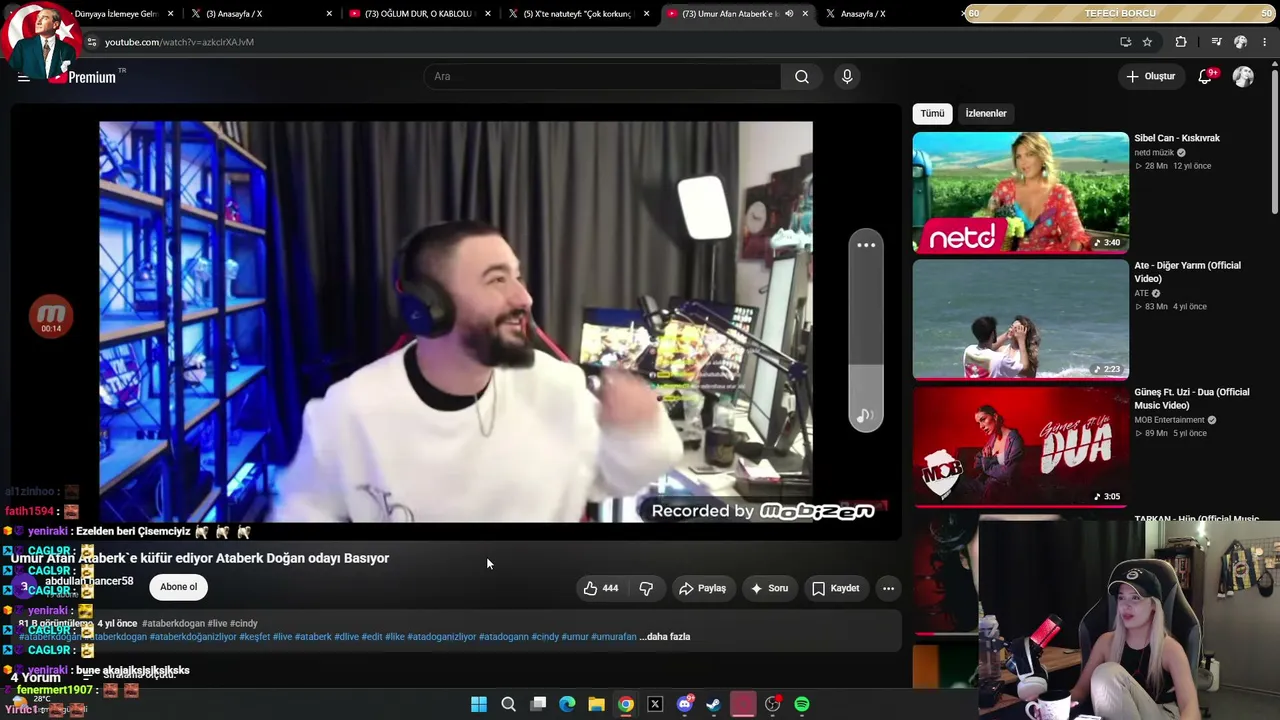Image resolution: width=1280 pixels, height=720 pixels.
Task: Switch to the Dünyaya İzlemeye Gelm tab
Action: (x=115, y=14)
